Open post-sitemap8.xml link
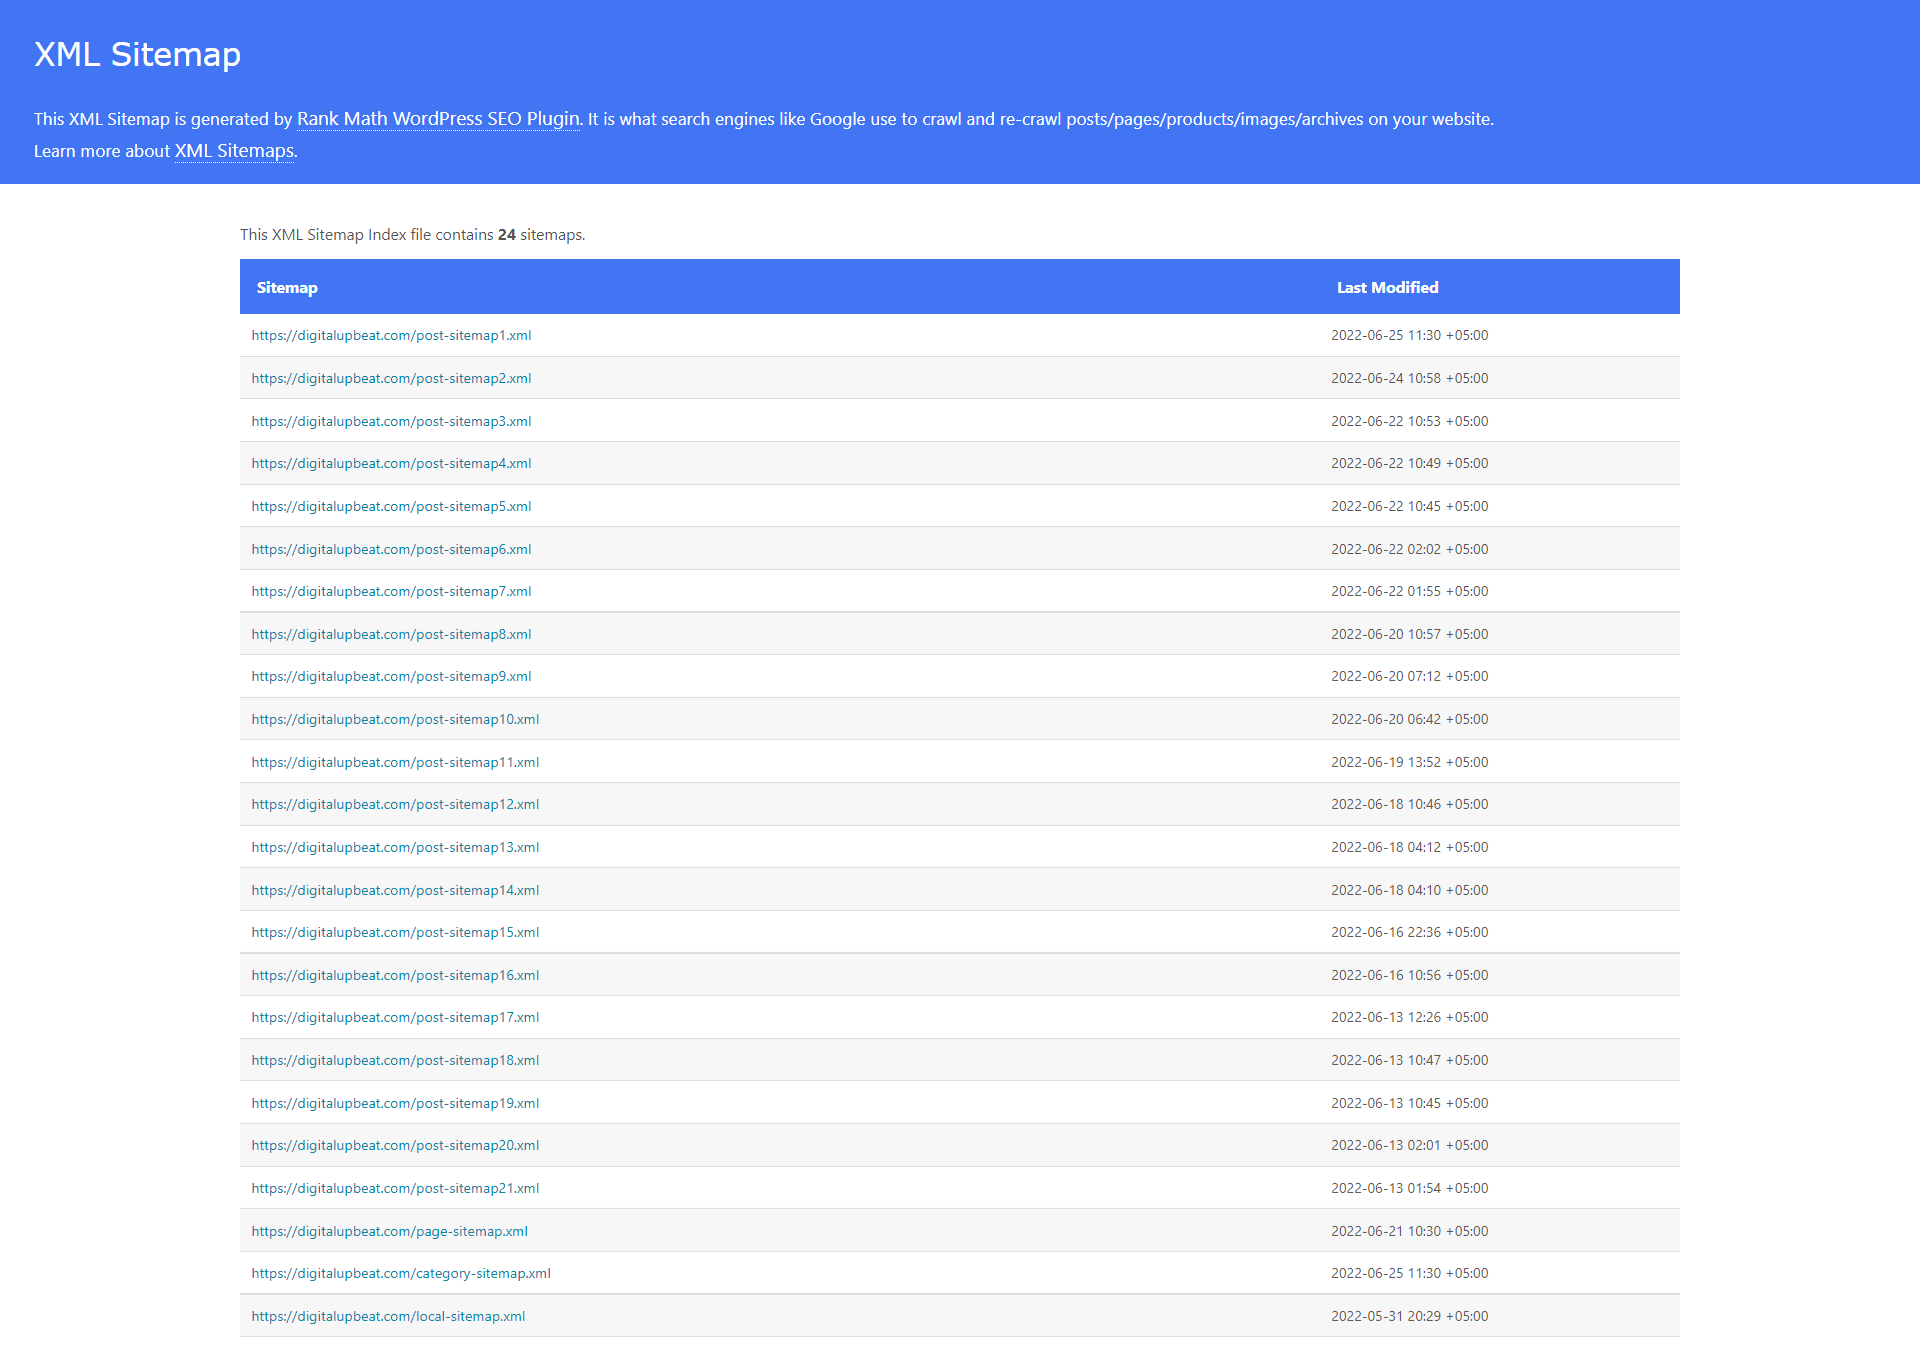Image resolution: width=1920 pixels, height=1359 pixels. point(391,634)
